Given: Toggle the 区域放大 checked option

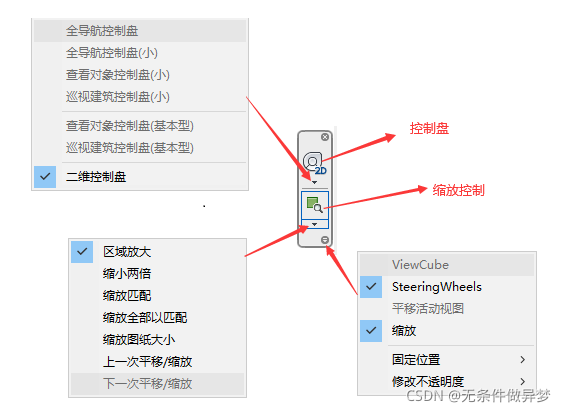Looking at the screenshot, I should (x=82, y=252).
